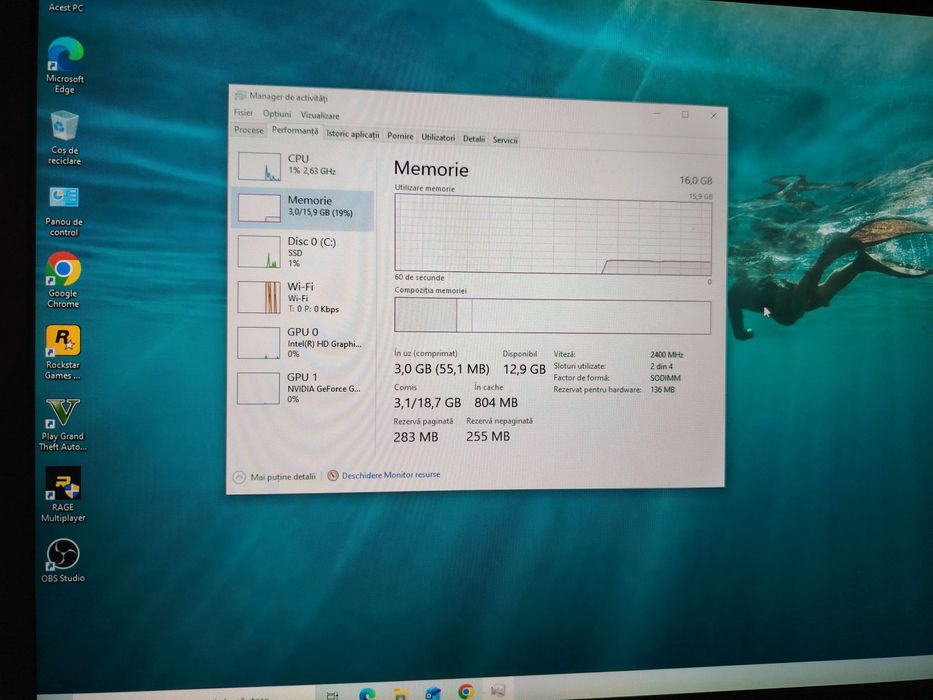Click Task View icon on taskbar
This screenshot has height=700, width=933.
pyautogui.click(x=333, y=694)
